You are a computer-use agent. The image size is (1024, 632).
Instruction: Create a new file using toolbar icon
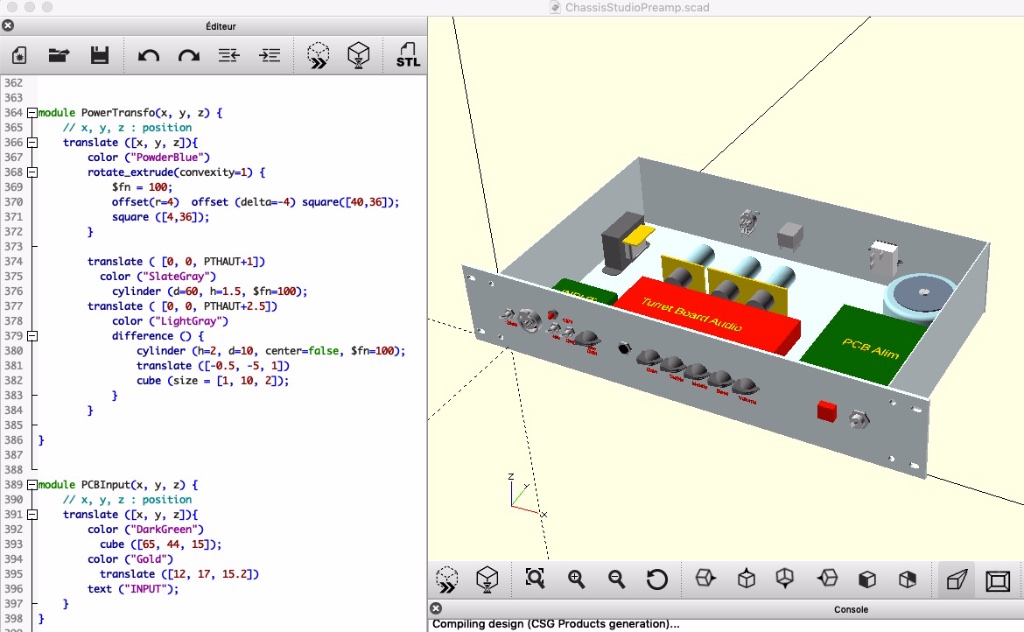[x=20, y=56]
